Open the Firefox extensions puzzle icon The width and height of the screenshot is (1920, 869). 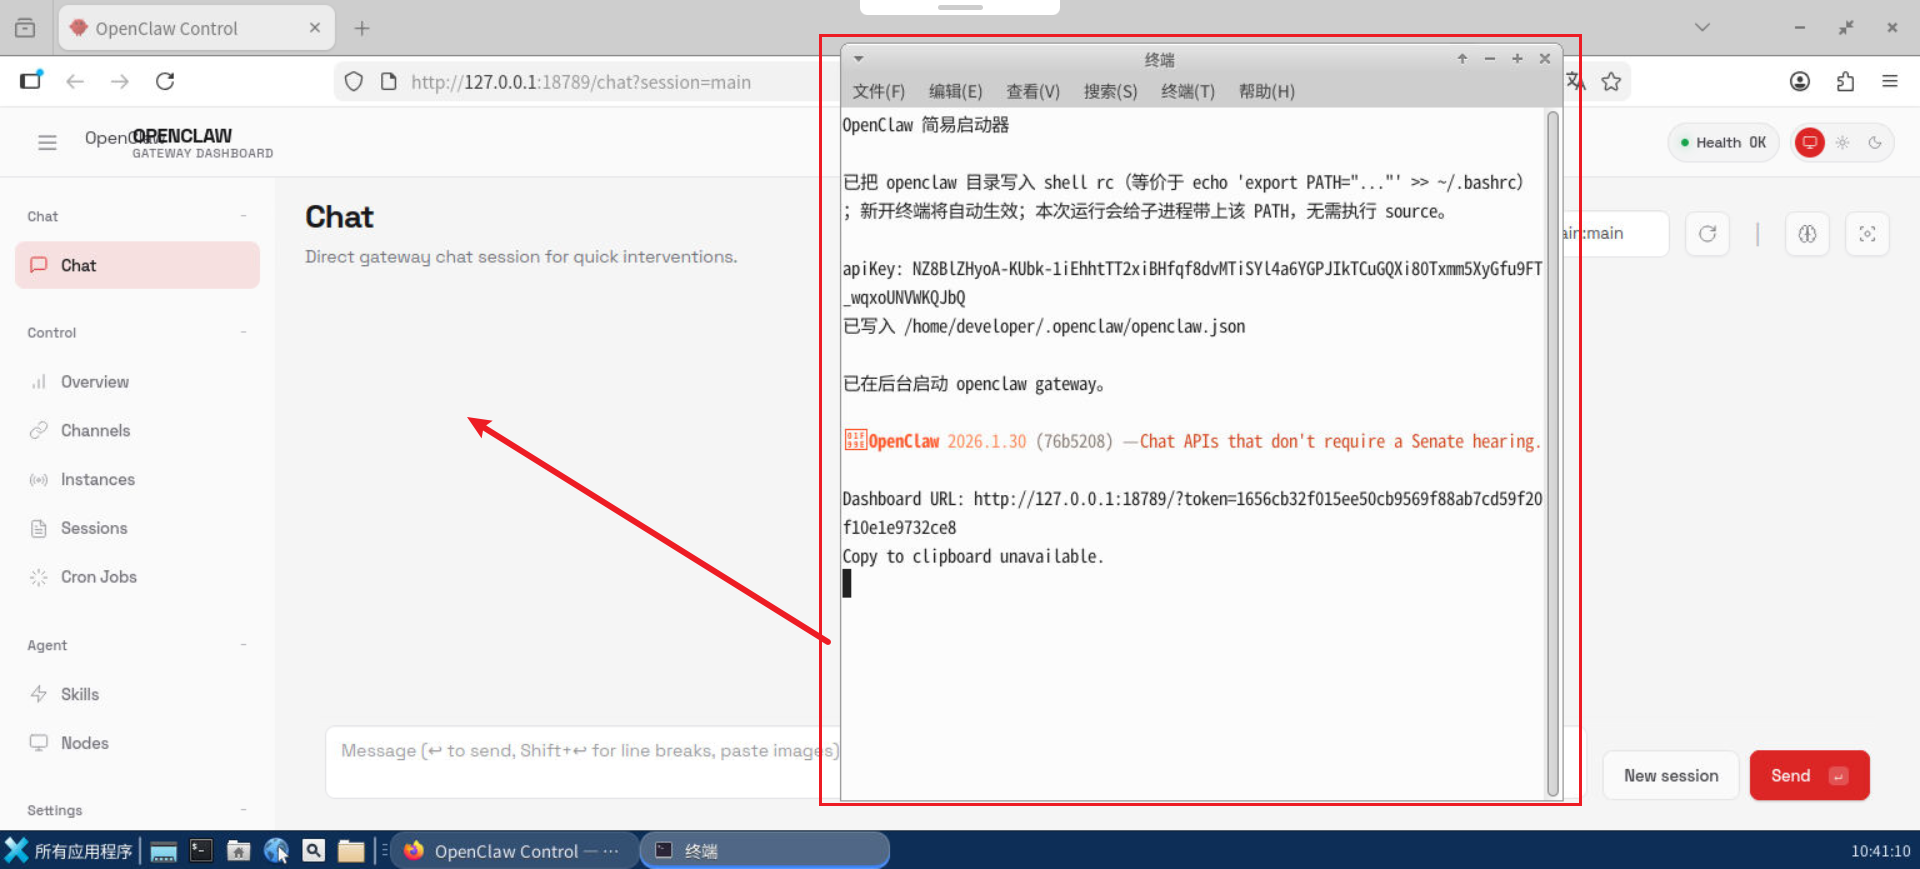[x=1845, y=82]
